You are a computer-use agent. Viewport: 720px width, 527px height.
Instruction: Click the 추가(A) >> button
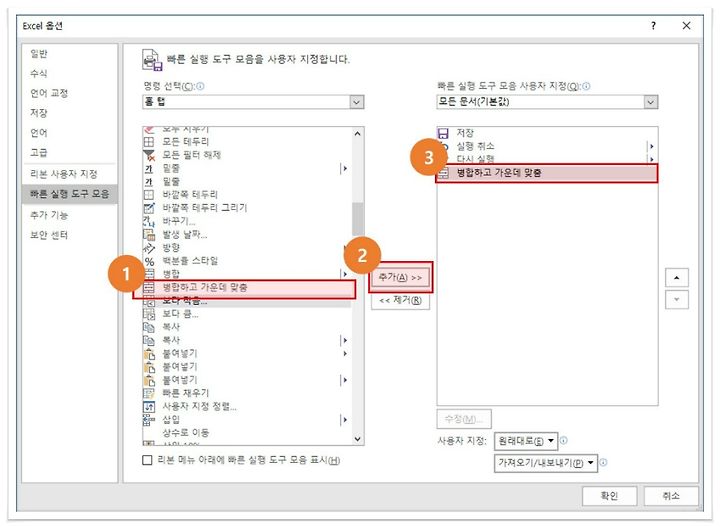(400, 278)
